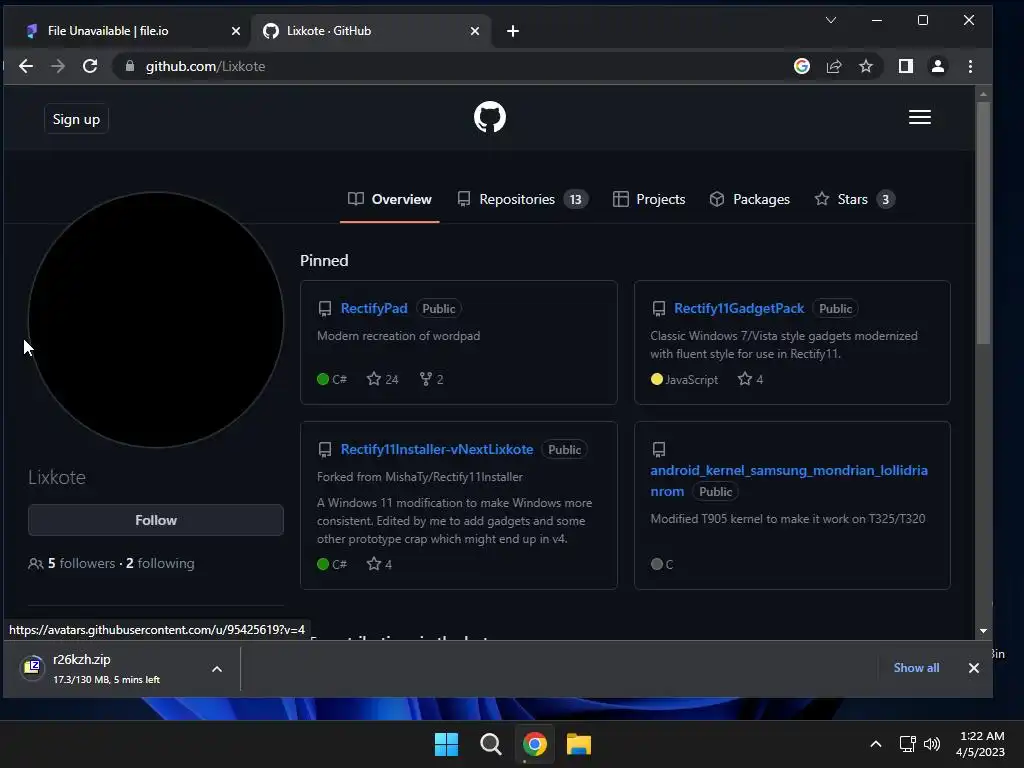View Rectify11Installer-vNextLixkote 4 stars
1024x768 pixels.
pos(379,564)
